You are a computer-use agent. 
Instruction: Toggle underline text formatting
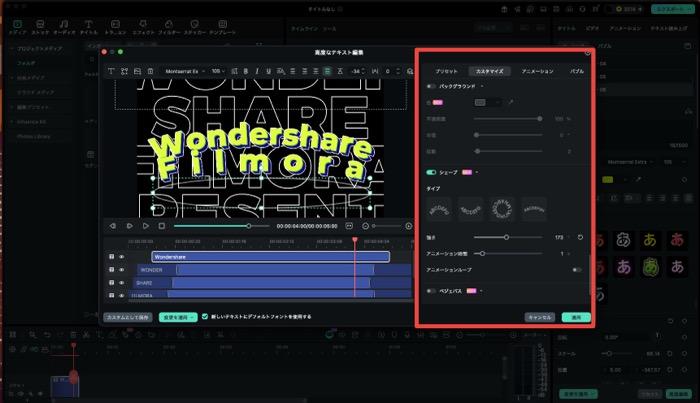click(x=268, y=71)
